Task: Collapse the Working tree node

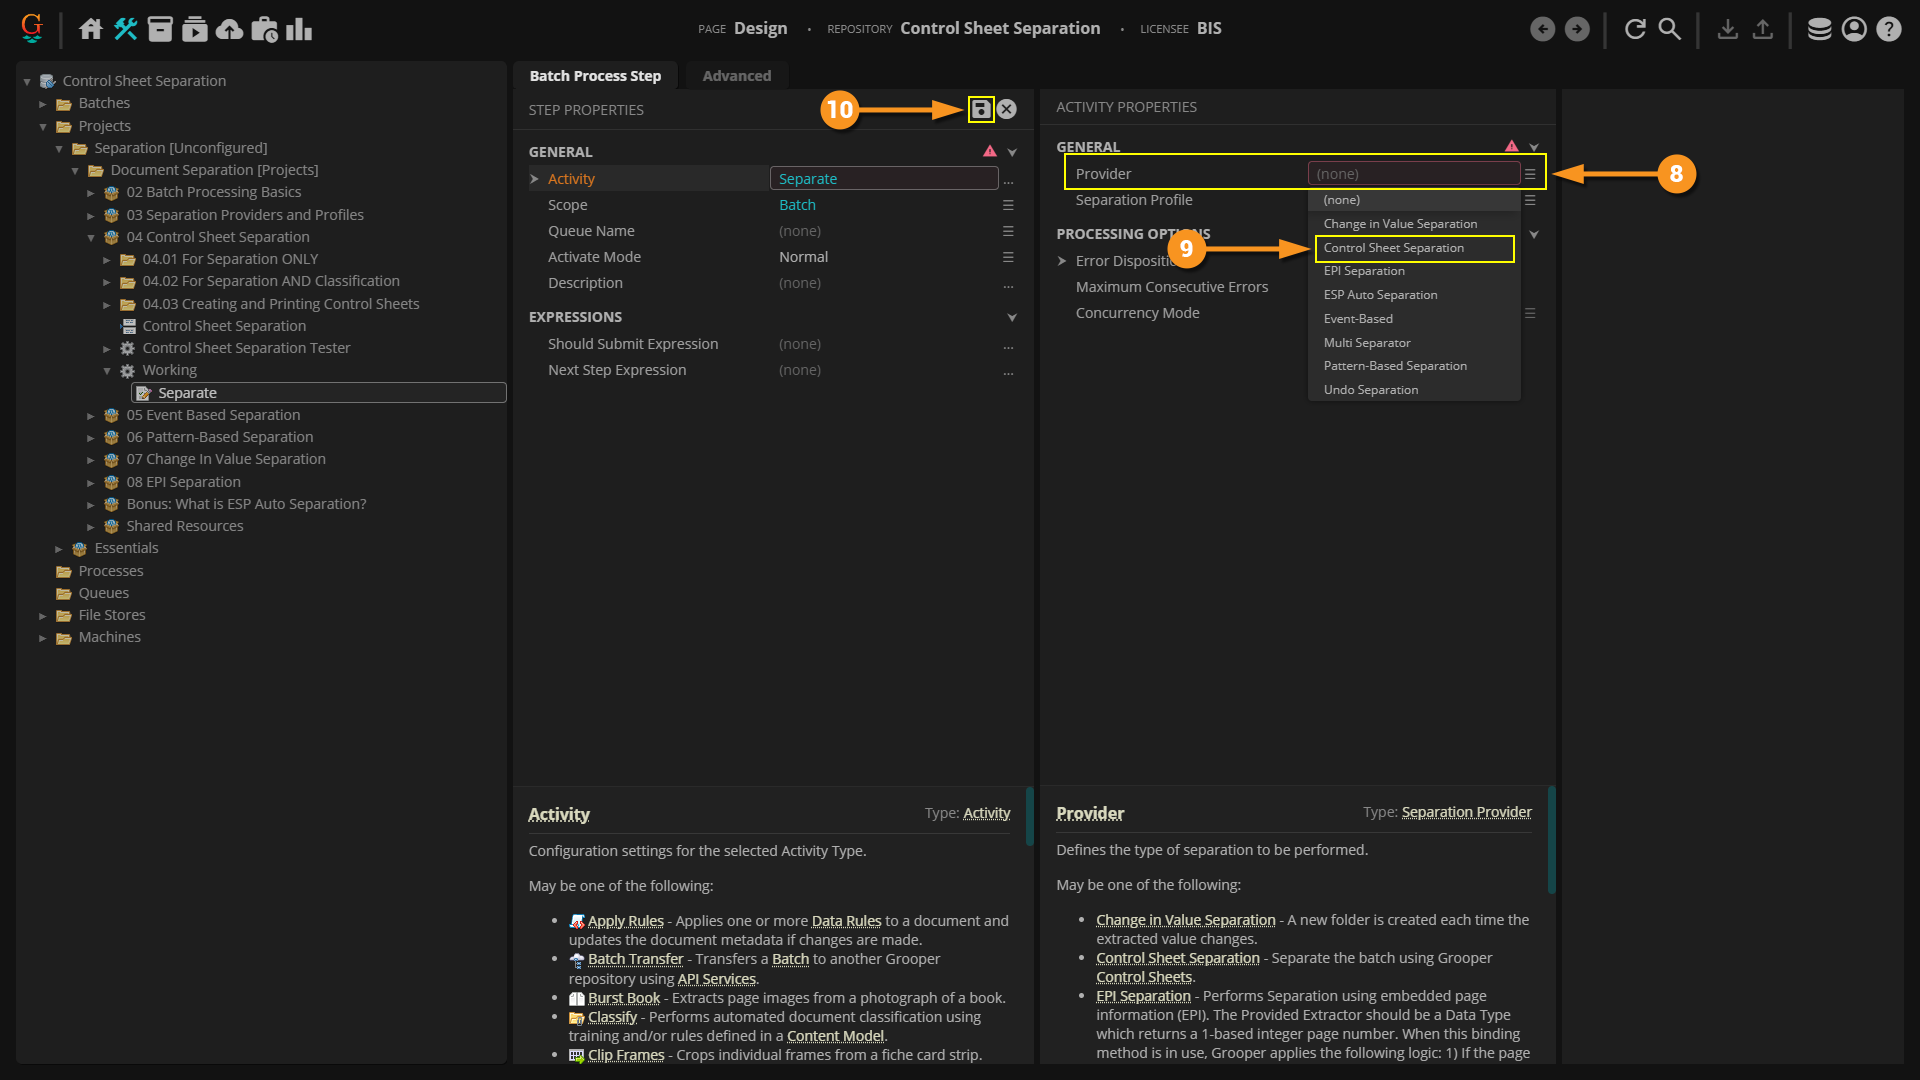Action: (107, 371)
